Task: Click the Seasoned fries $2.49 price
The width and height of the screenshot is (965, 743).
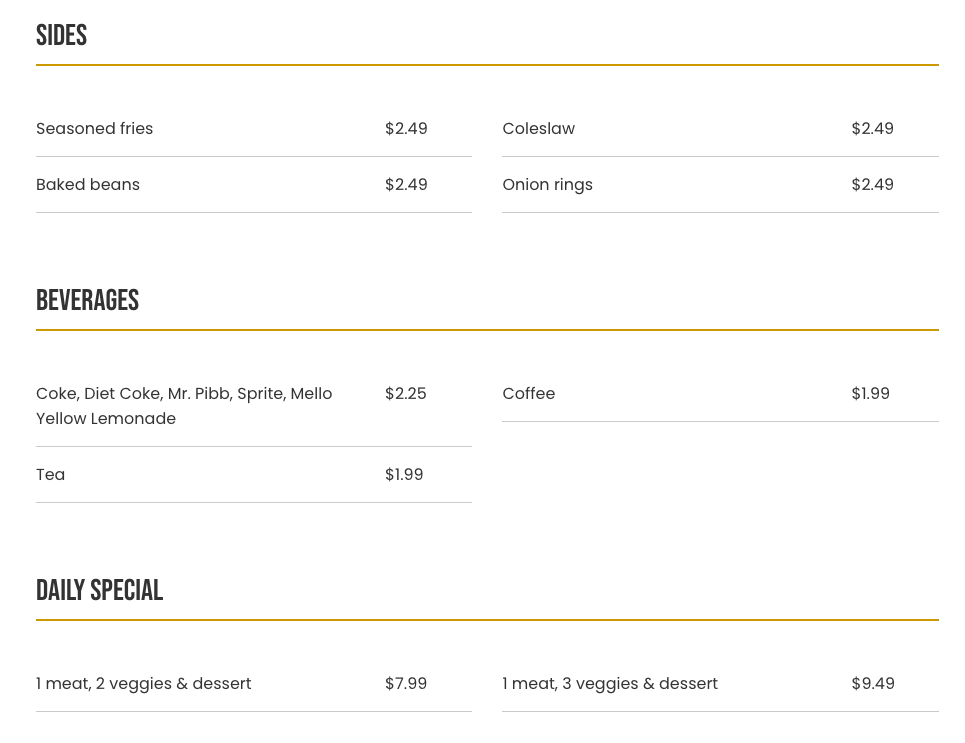Action: [406, 129]
